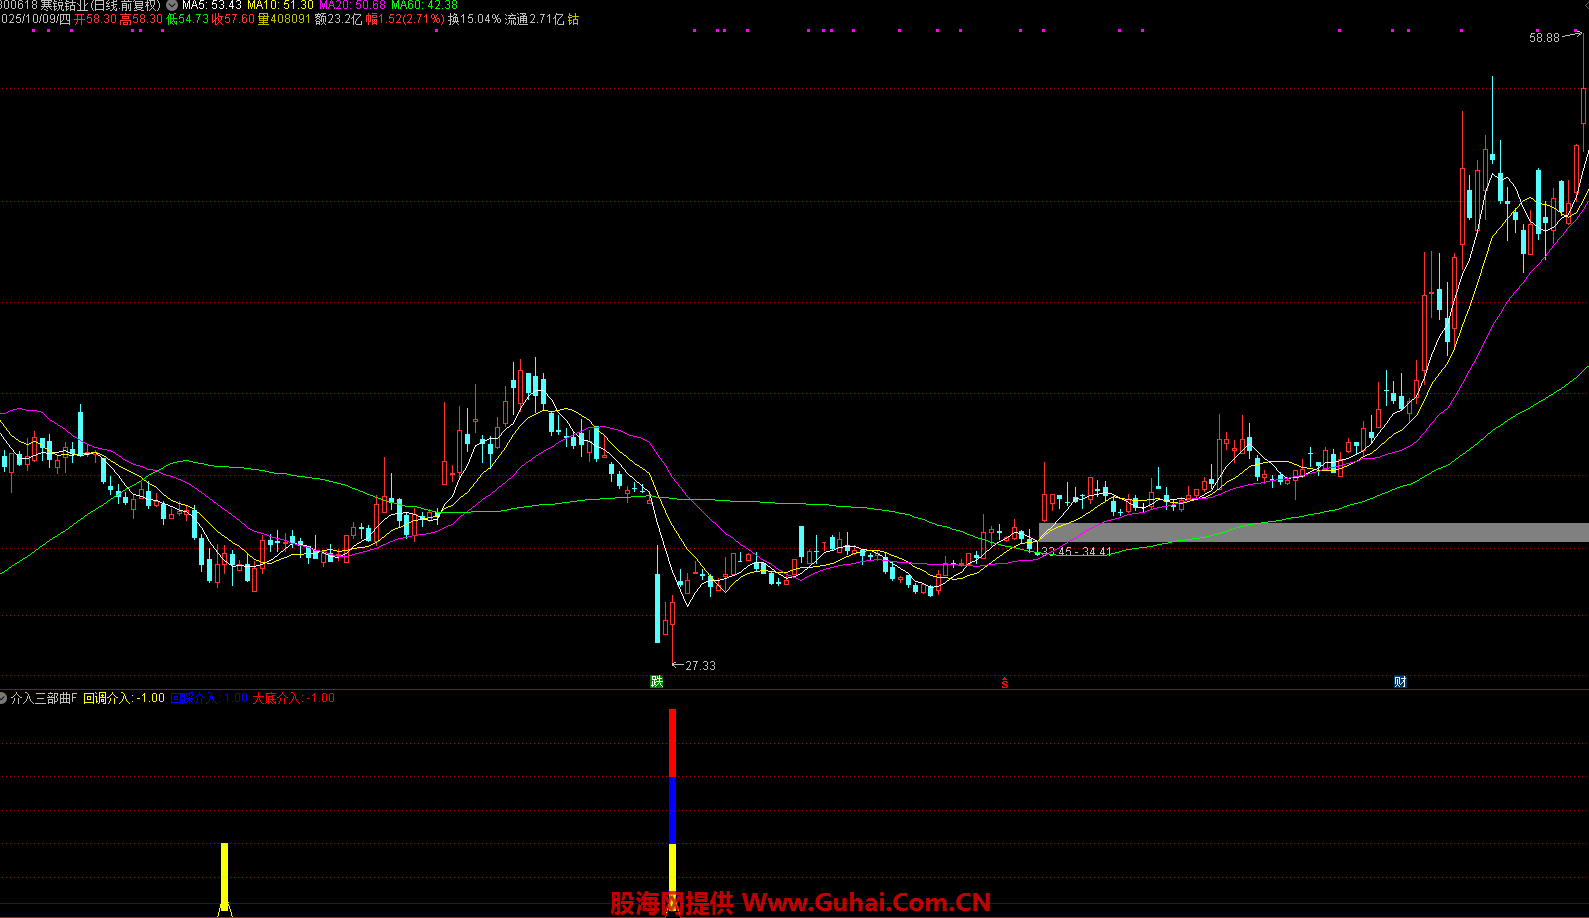1589x918 pixels.
Task: Select the MA5 moving average label
Action: (211, 5)
